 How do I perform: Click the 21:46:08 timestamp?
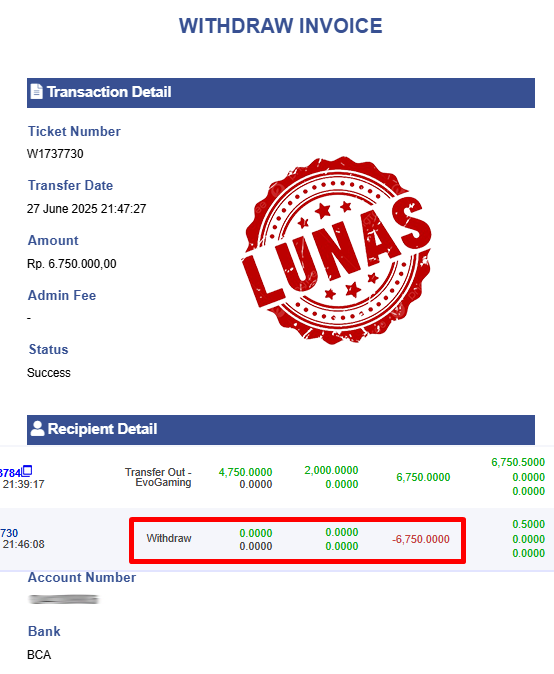point(24,544)
